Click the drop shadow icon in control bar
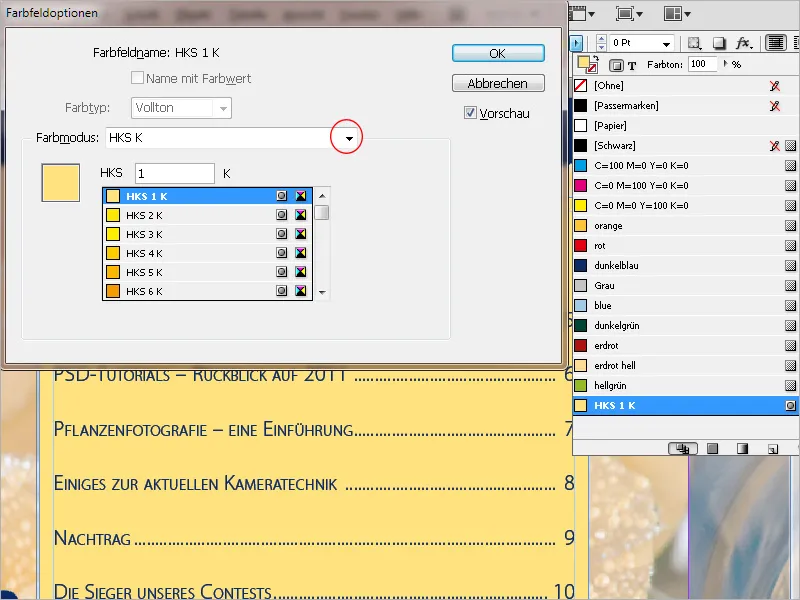The width and height of the screenshot is (800, 600). point(719,43)
